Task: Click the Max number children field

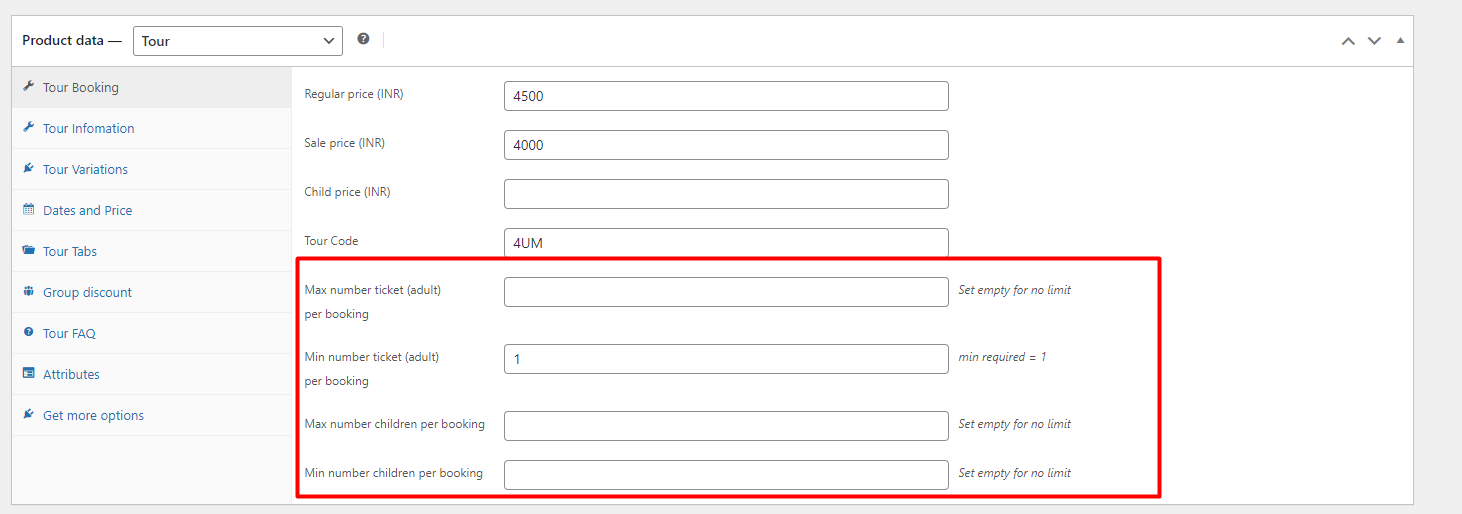Action: pyautogui.click(x=726, y=426)
